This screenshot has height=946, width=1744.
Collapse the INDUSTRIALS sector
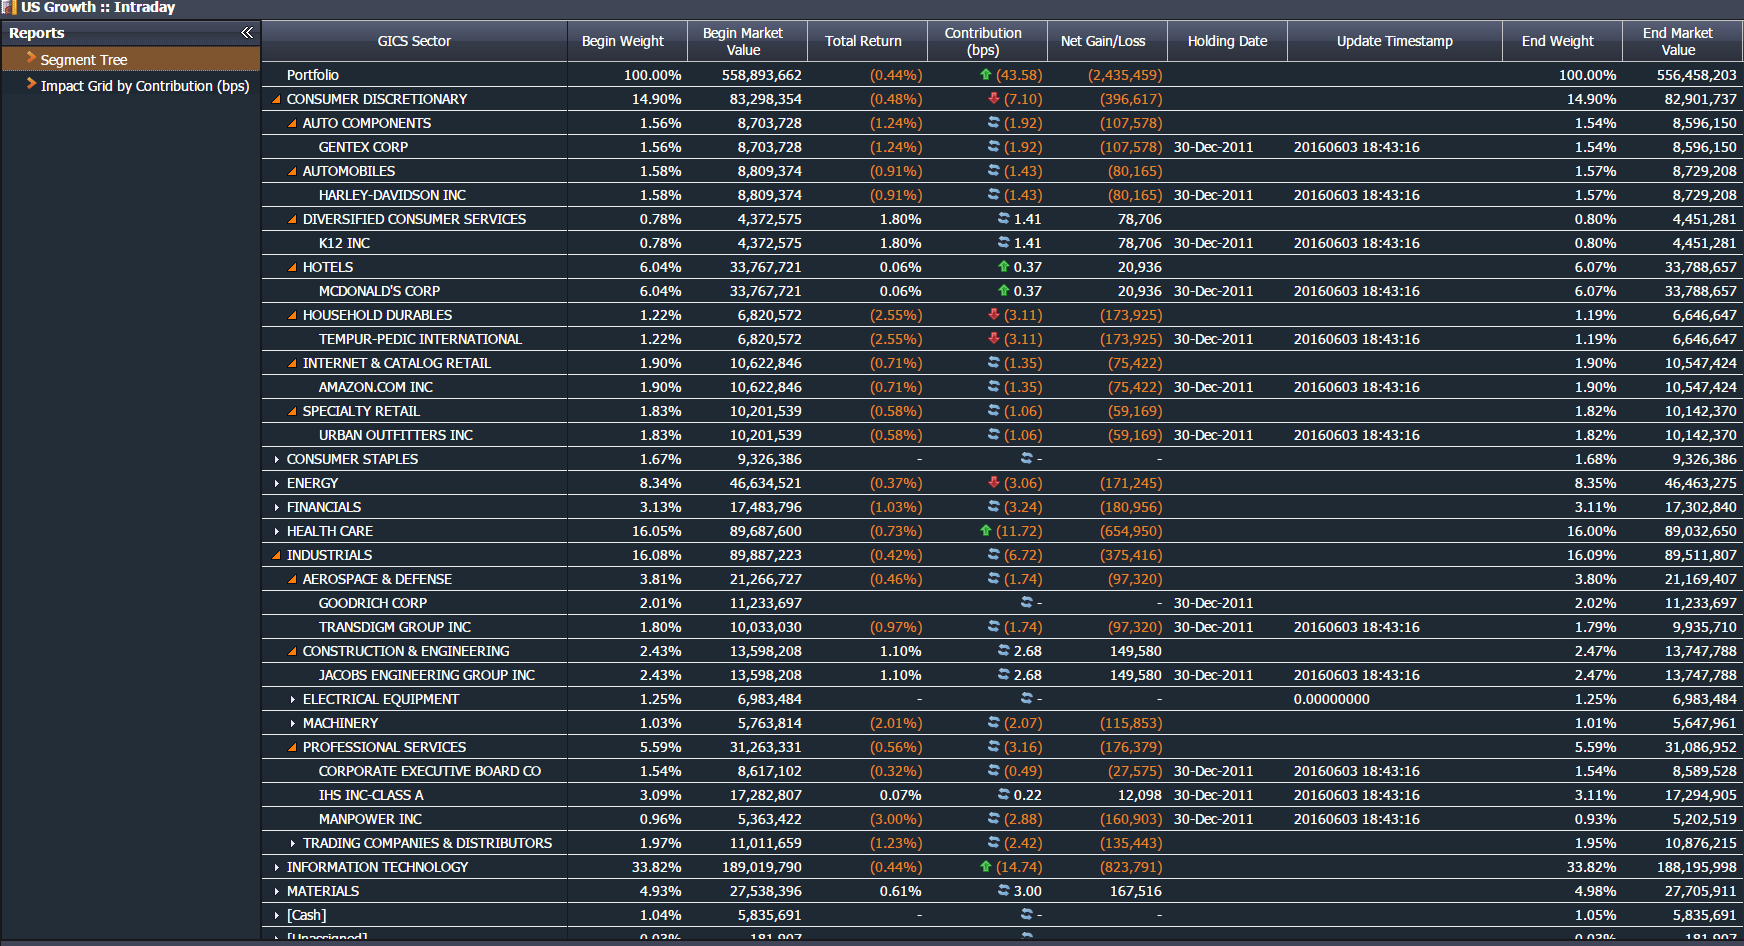tap(277, 556)
